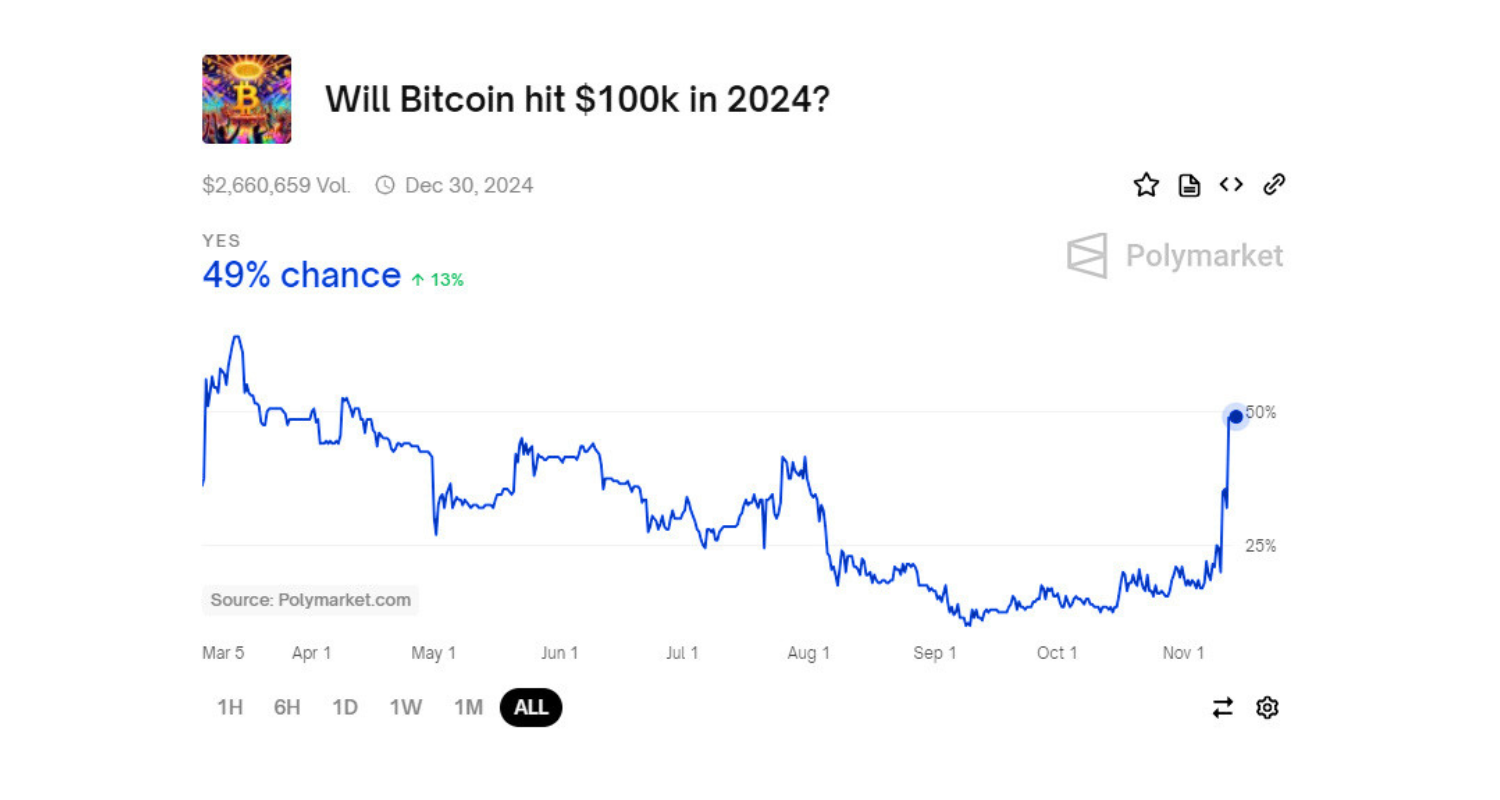Open the market title 'Will Bitcoin hit $100k in 2024?'
Viewport: 1500px width, 800px height.
coord(577,99)
